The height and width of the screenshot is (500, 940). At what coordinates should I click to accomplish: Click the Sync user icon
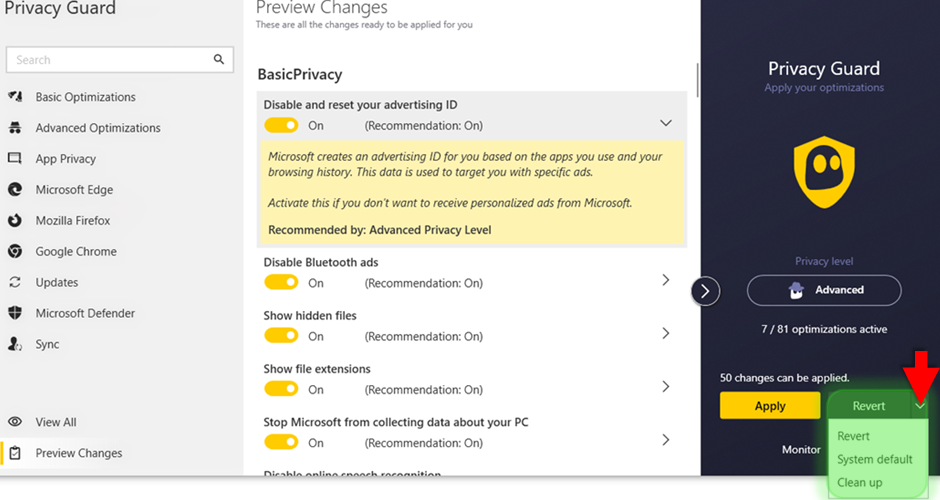pos(15,344)
